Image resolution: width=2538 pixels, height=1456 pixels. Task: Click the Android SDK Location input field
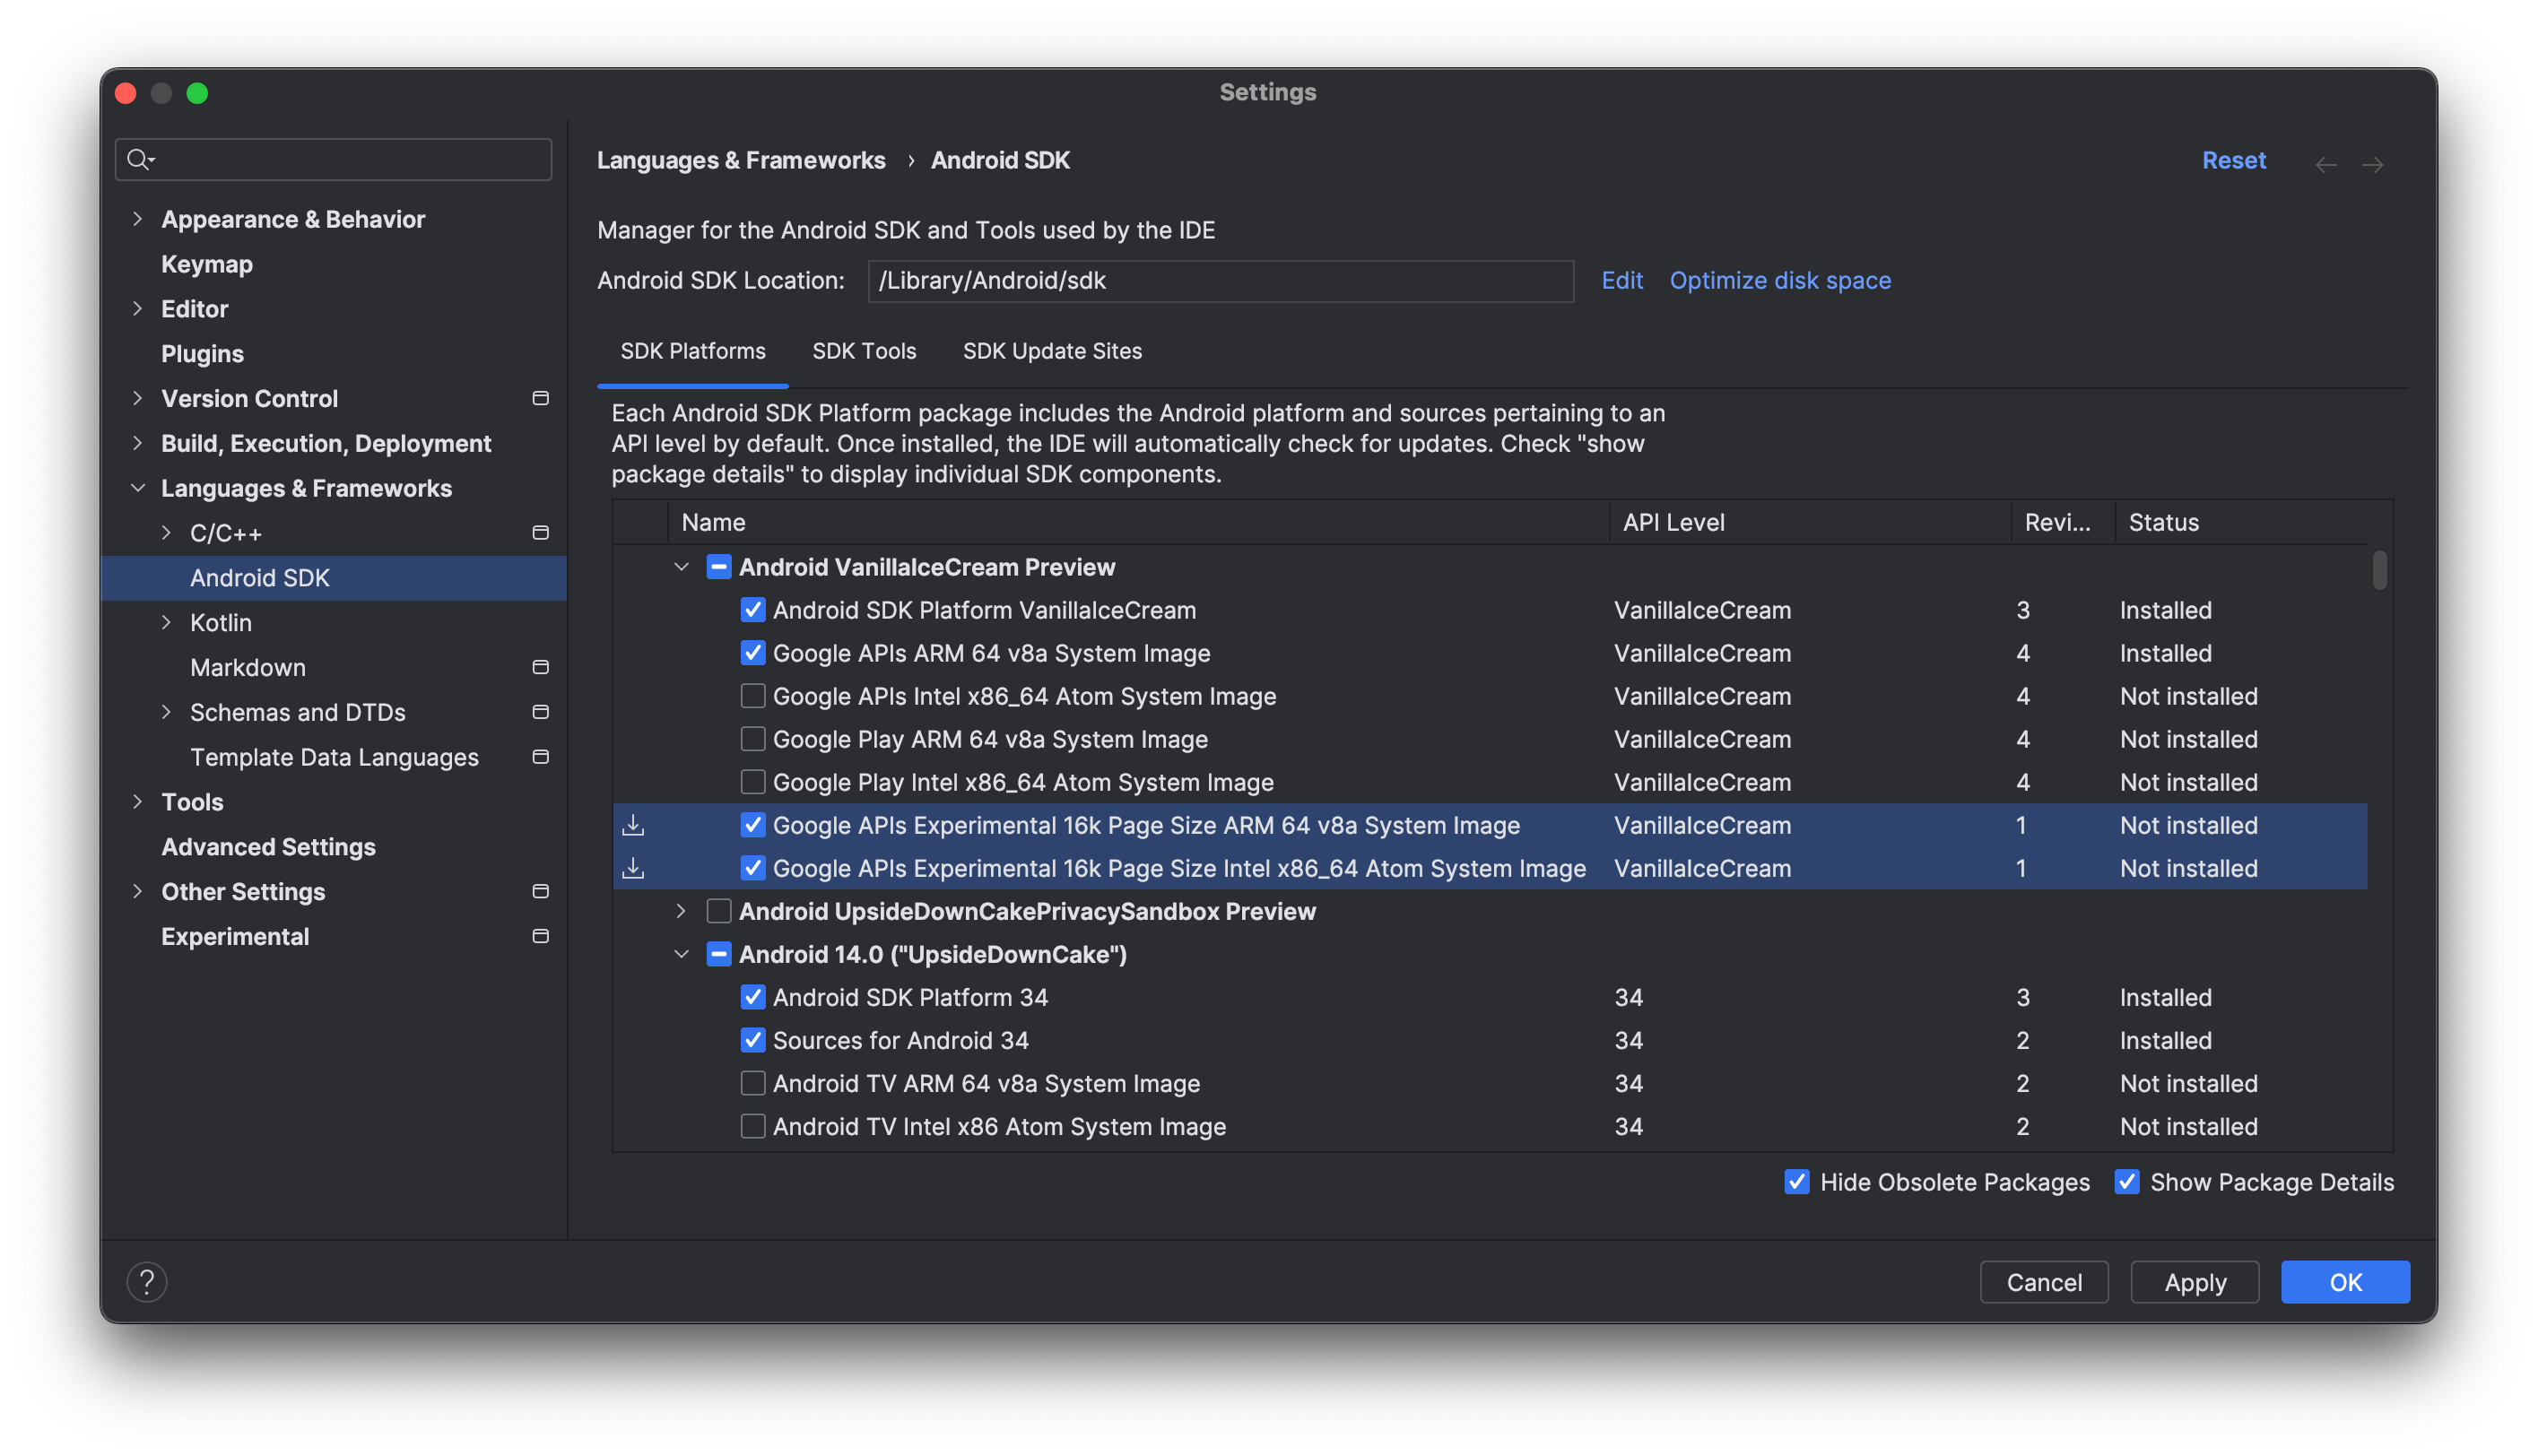tap(1221, 279)
